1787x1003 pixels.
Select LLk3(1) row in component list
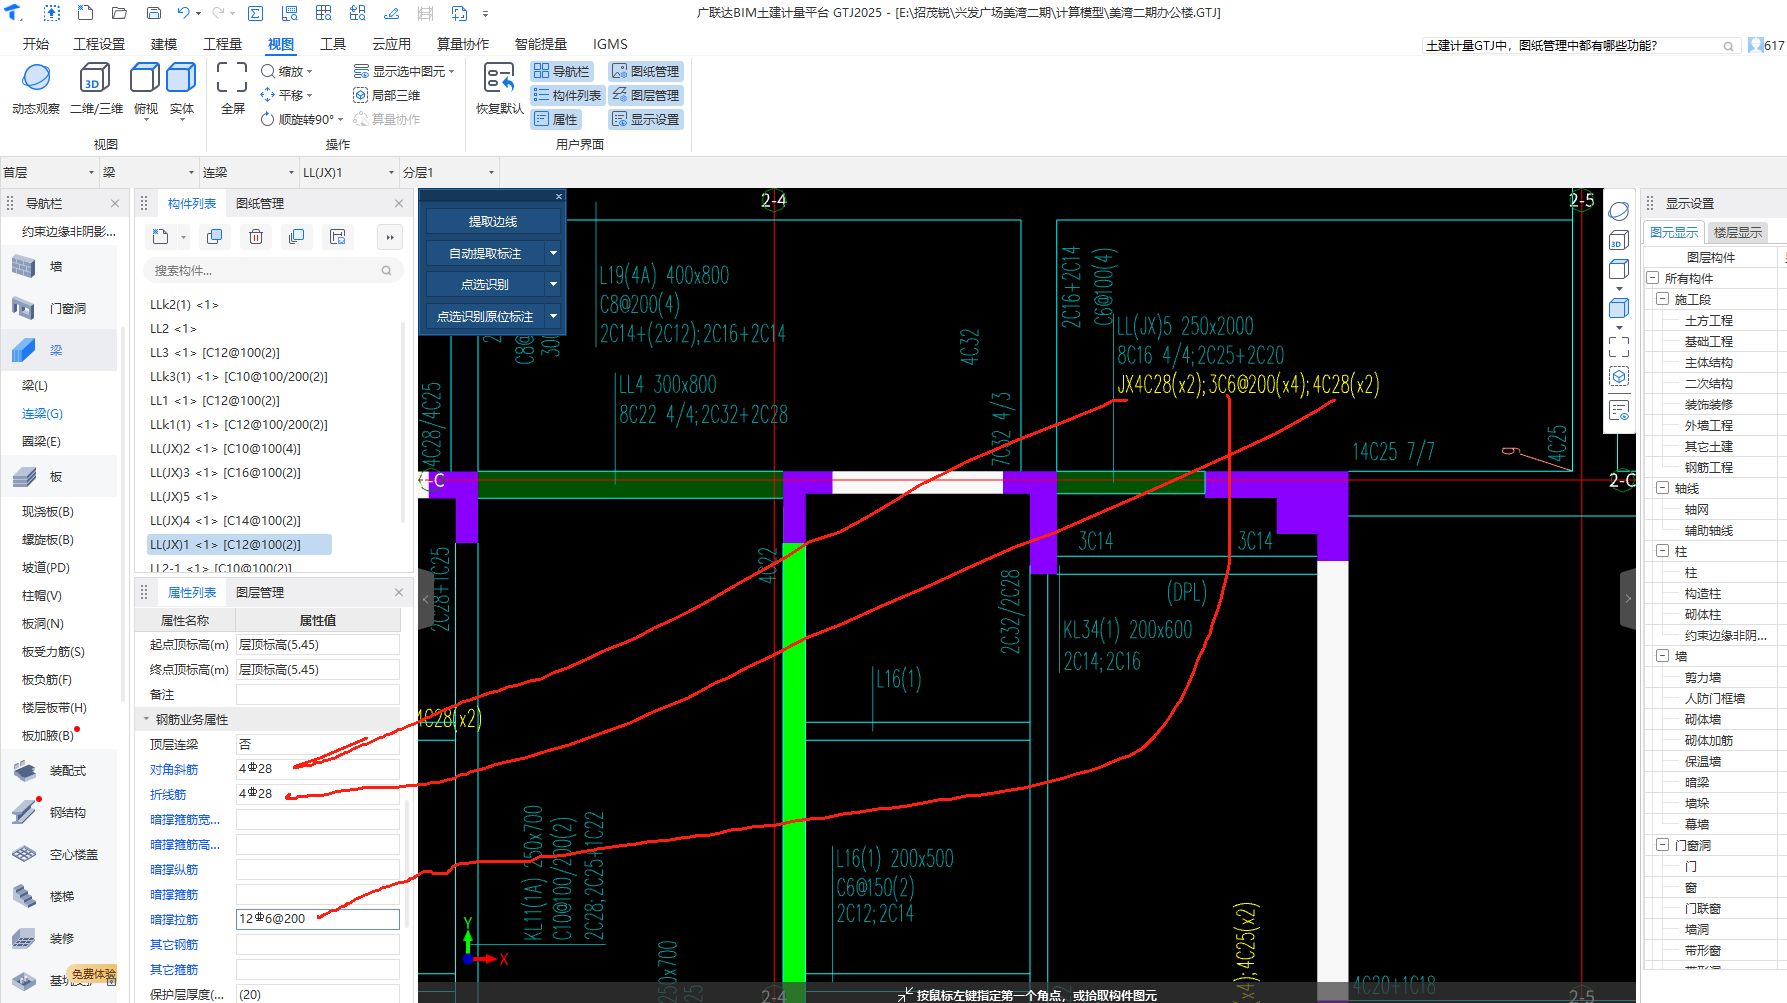tap(239, 377)
